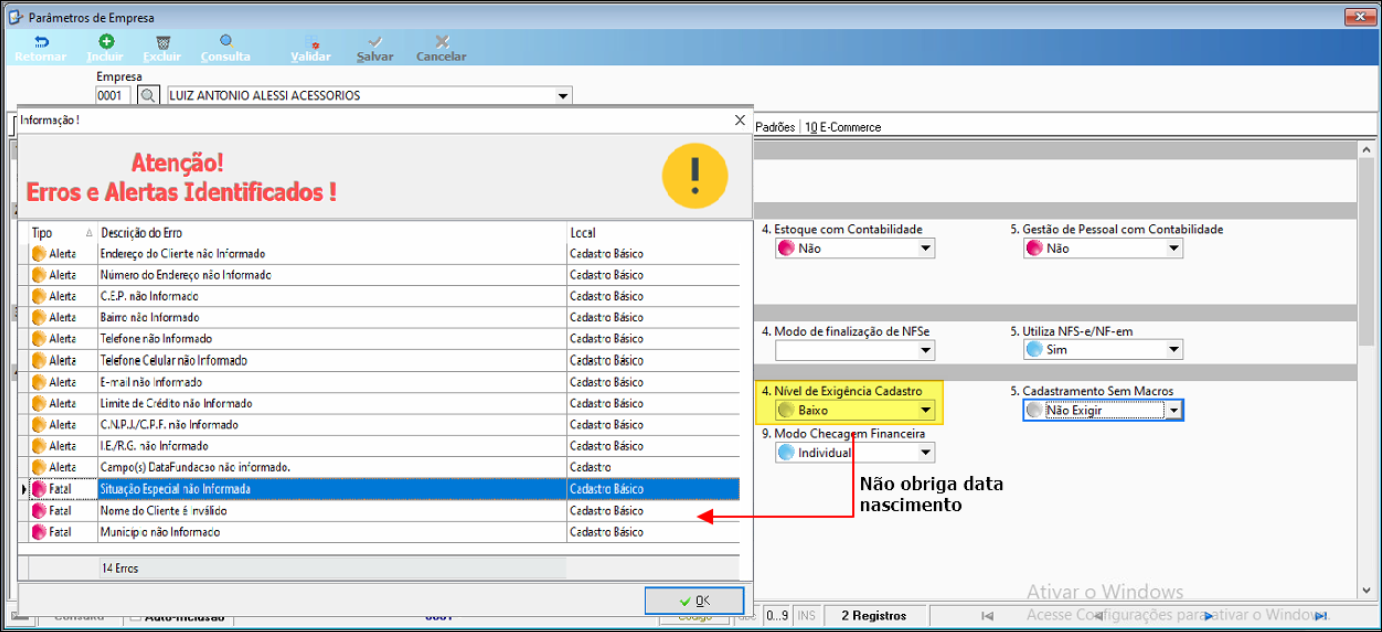Switch to the Padrões tab
Screen dimensions: 1382x632
pos(775,128)
